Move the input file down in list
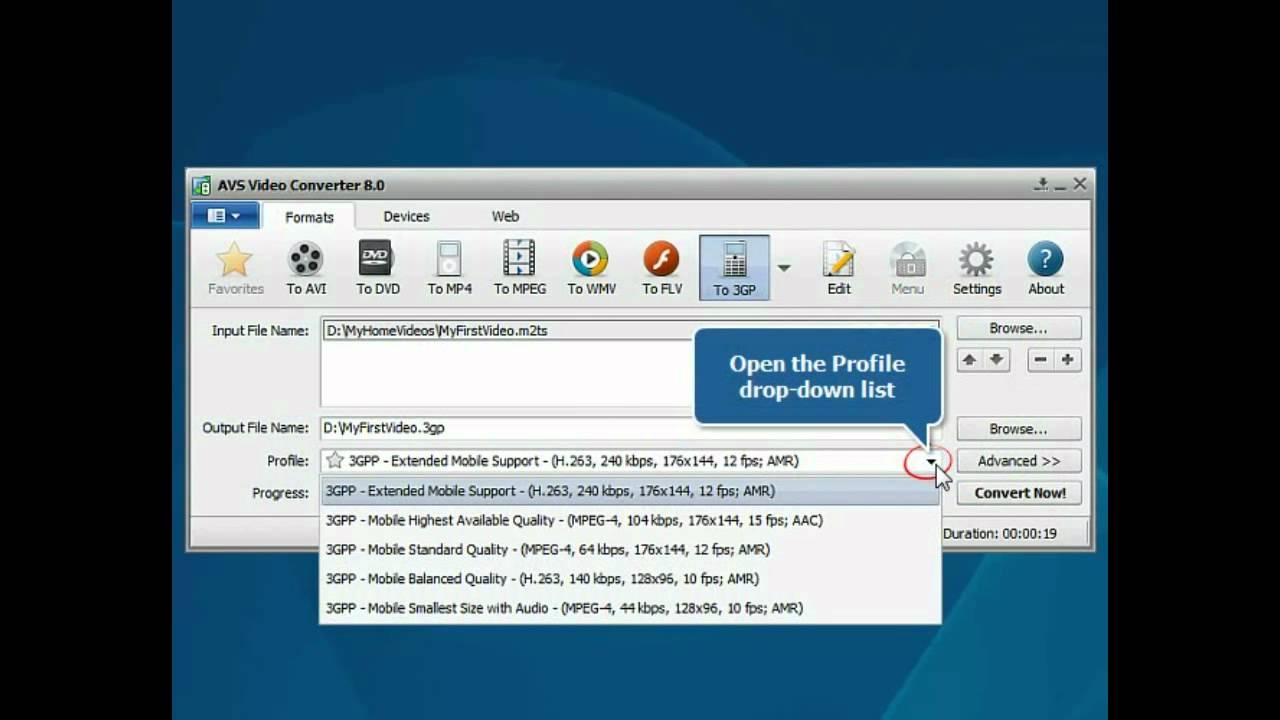Screen dimensions: 1280x720 point(997,360)
